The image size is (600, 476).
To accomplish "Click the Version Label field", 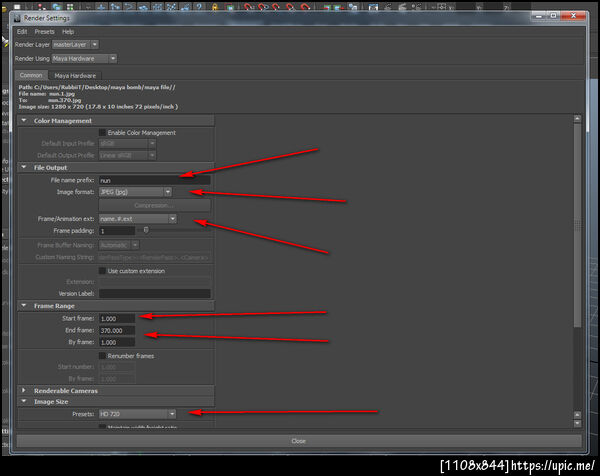I will point(155,293).
